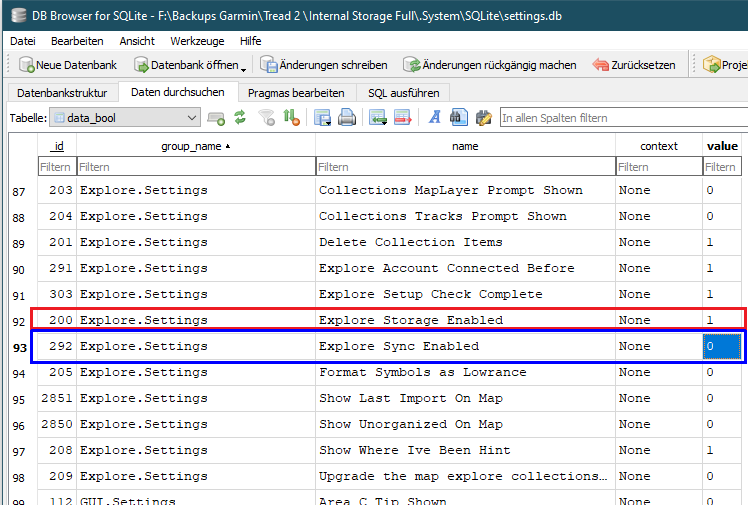This screenshot has height=511, width=748.
Task: Click the _id cell 2850
Action: pos(57,424)
